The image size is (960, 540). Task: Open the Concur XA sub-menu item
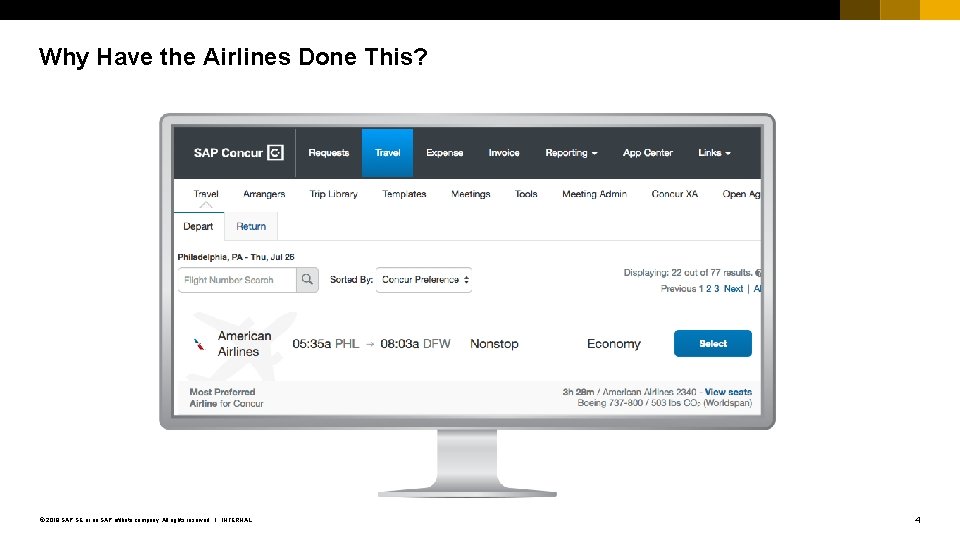coord(675,194)
